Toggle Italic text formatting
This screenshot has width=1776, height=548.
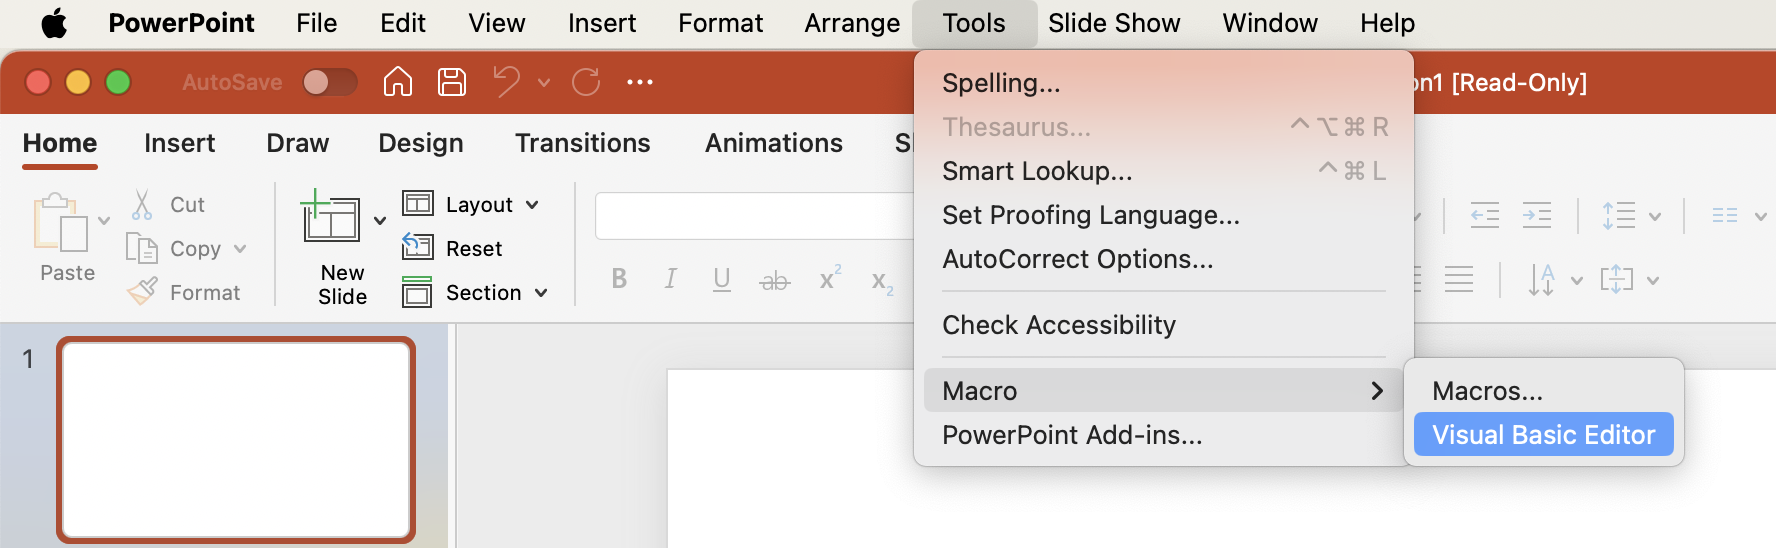670,280
